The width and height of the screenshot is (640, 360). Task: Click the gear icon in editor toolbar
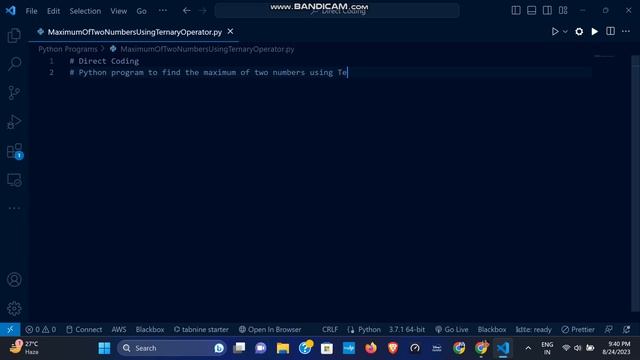(579, 31)
